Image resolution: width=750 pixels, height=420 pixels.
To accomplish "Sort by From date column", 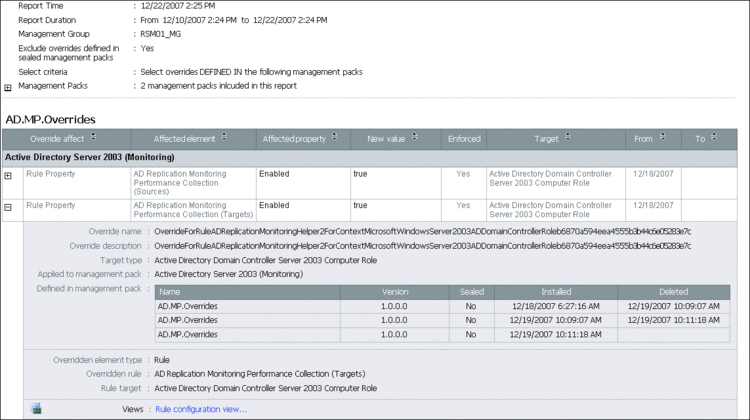I will (x=660, y=138).
